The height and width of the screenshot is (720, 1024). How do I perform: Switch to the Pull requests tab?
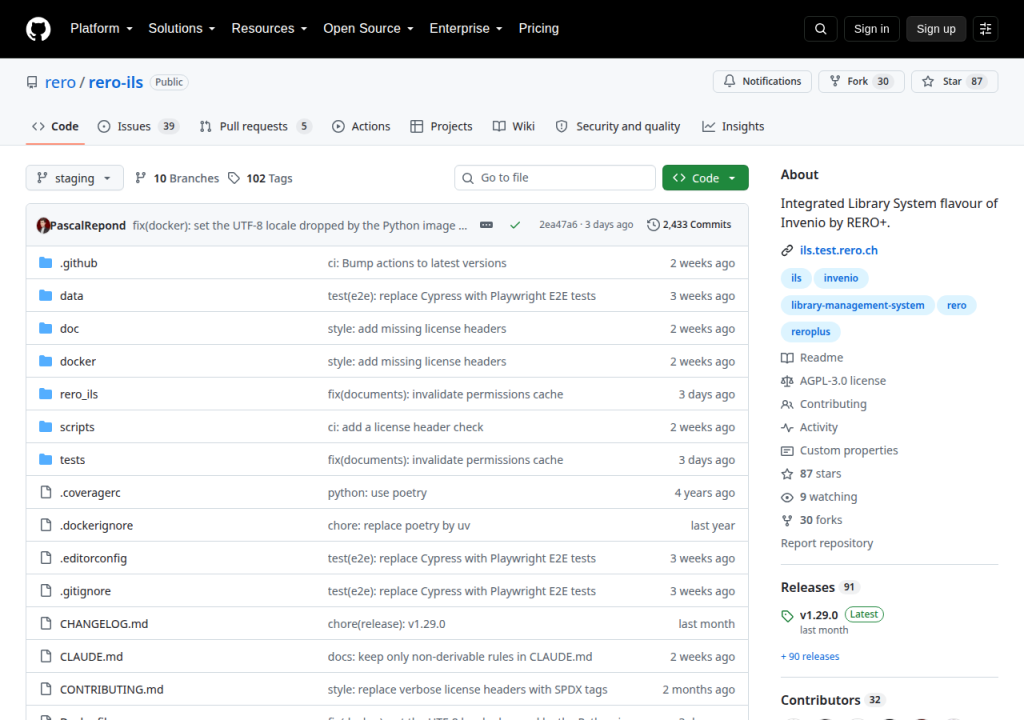[255, 126]
